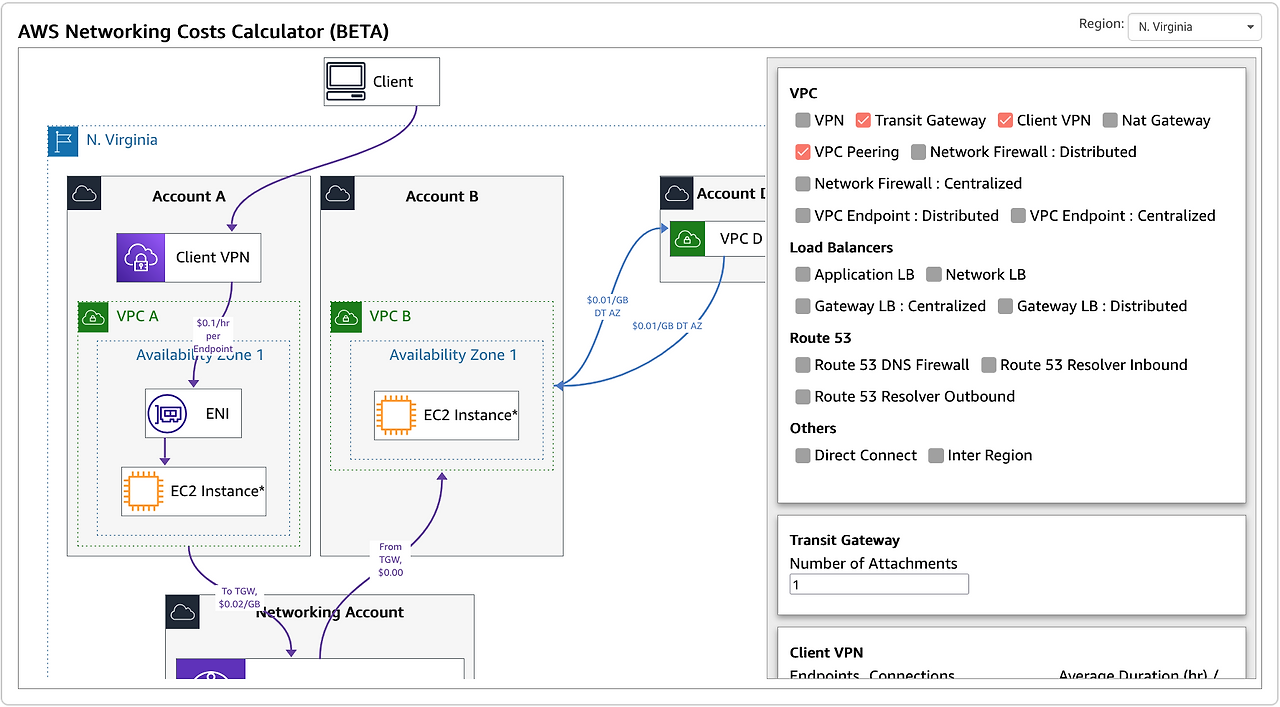
Task: Click the N. Virginia region flag icon
Action: (x=62, y=141)
